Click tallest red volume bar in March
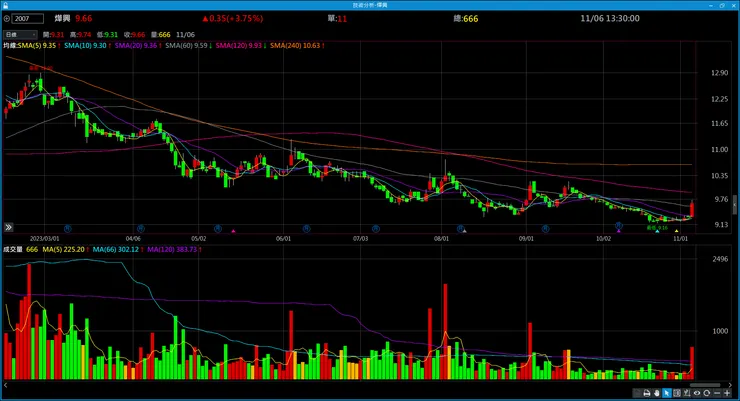Screen dimensions: 740x401 point(29,321)
